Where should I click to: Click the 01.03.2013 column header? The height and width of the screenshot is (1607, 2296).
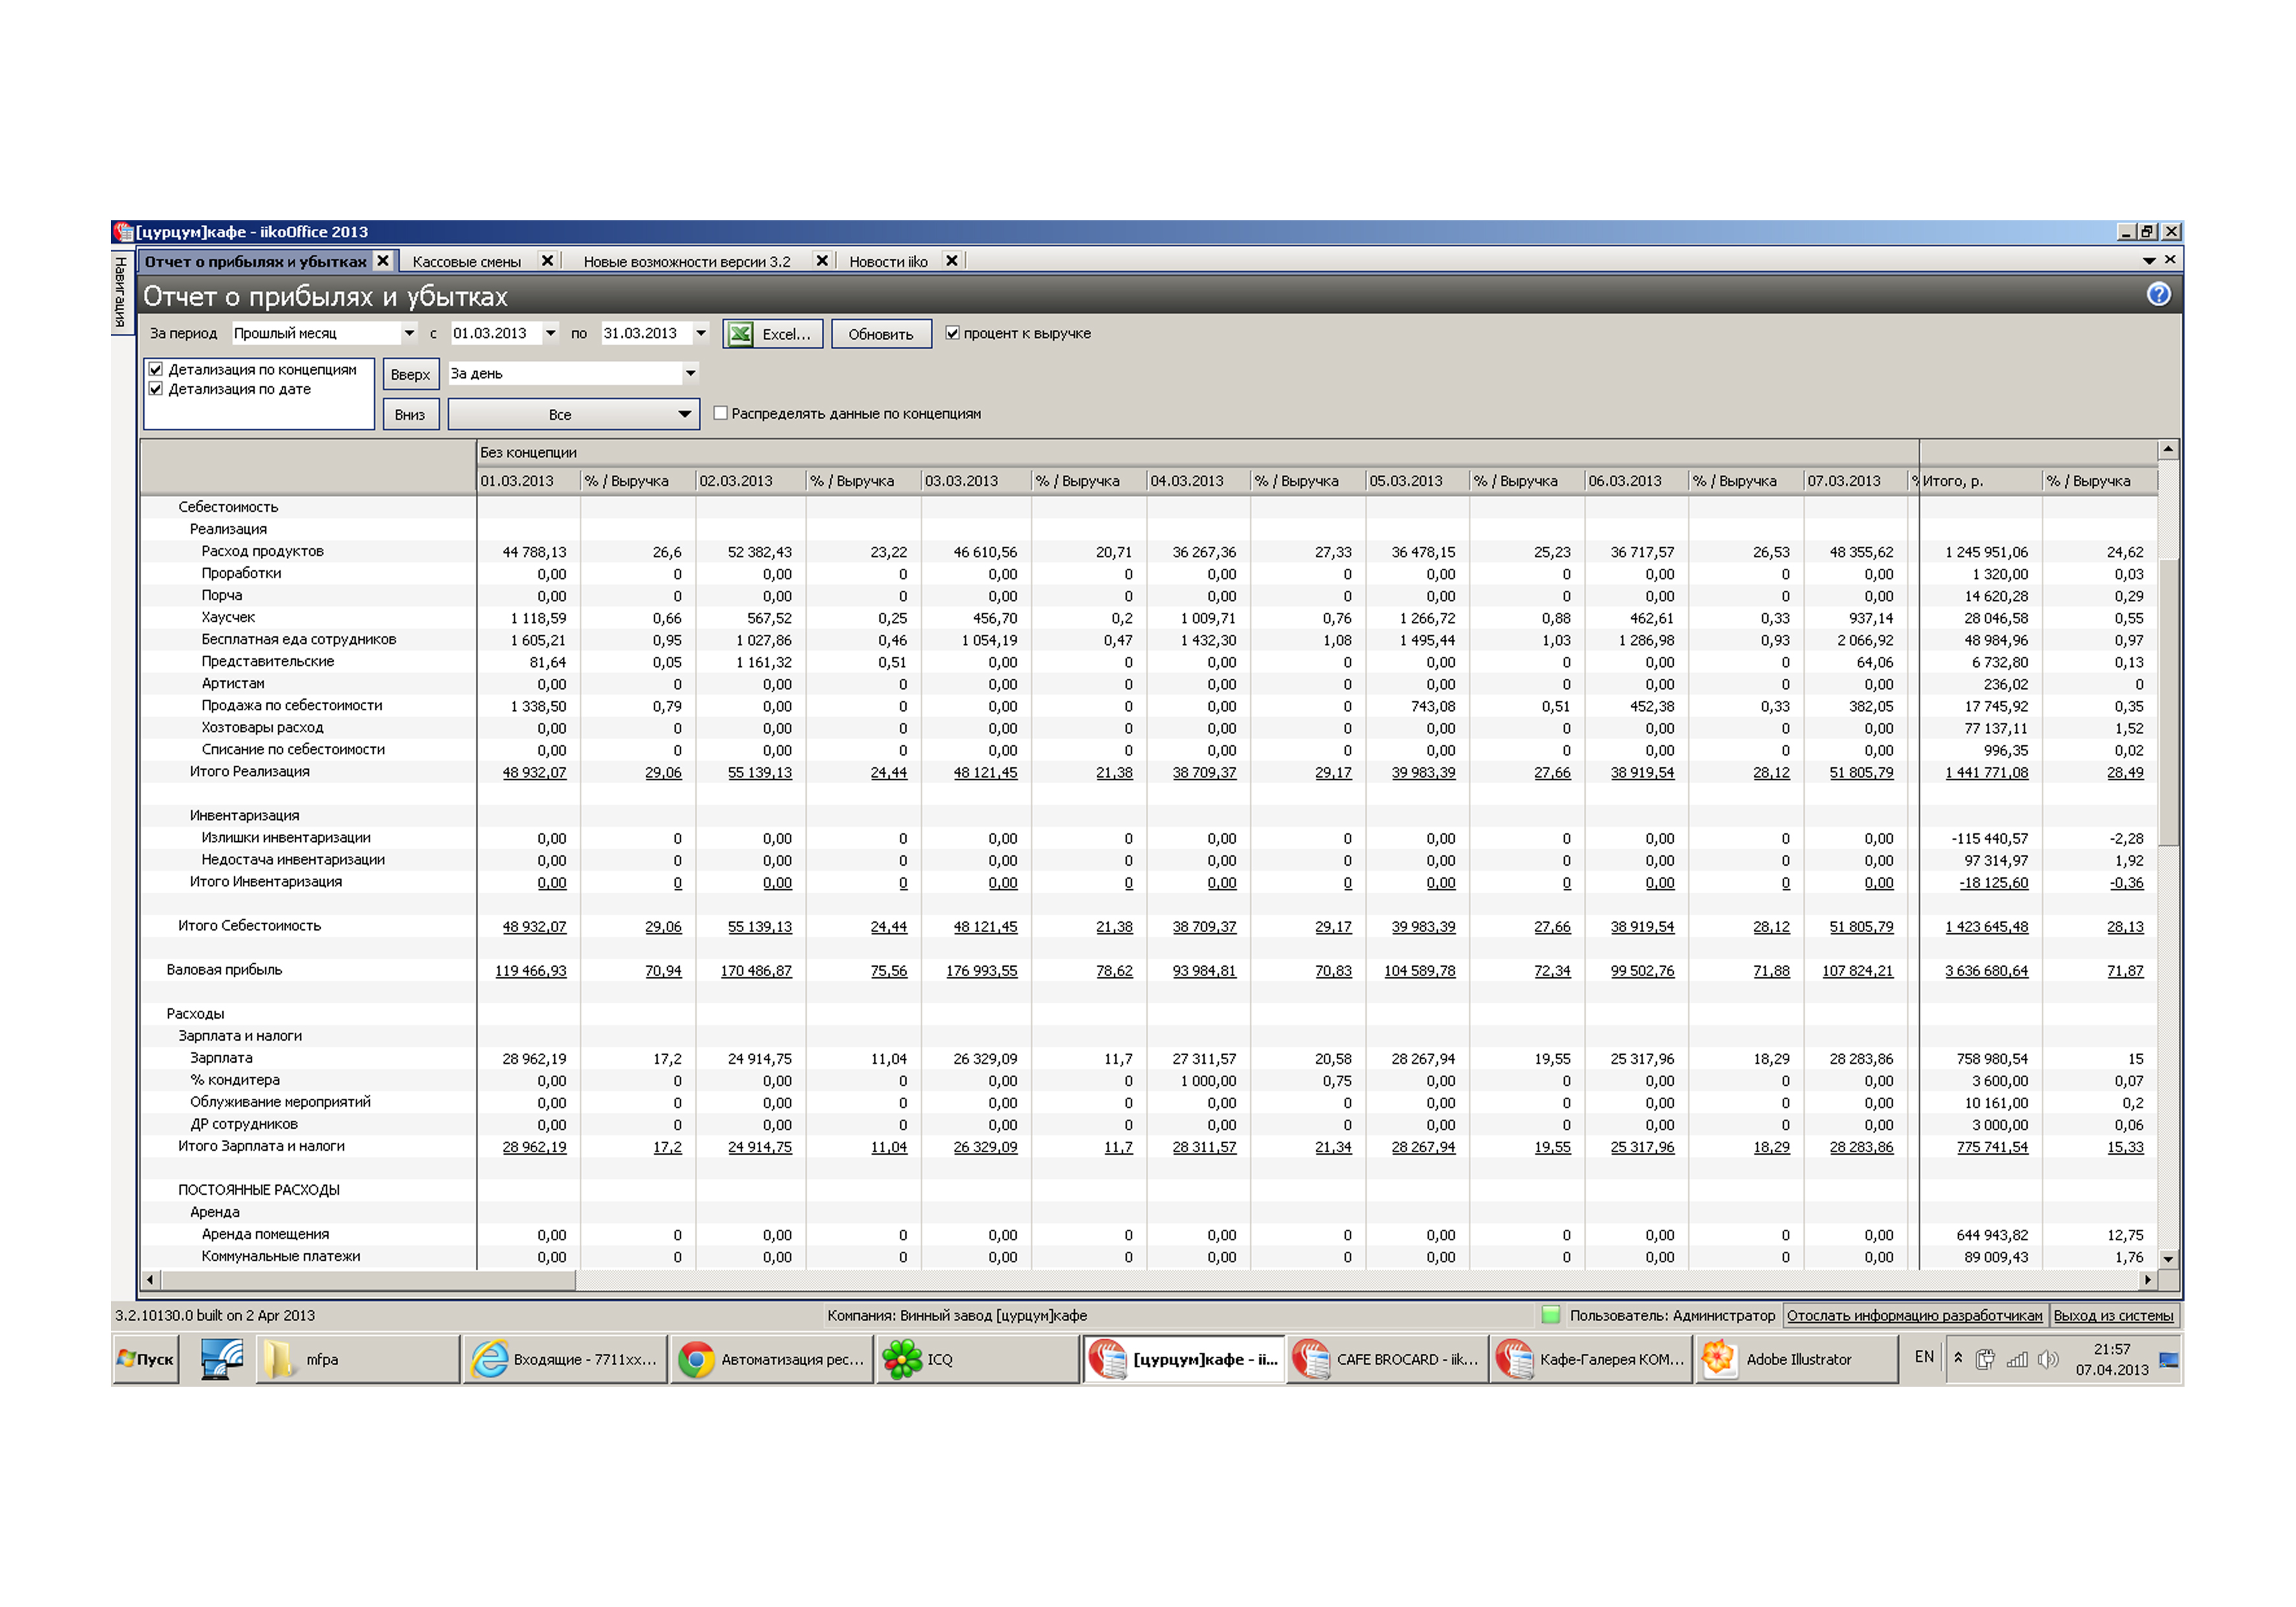(529, 481)
